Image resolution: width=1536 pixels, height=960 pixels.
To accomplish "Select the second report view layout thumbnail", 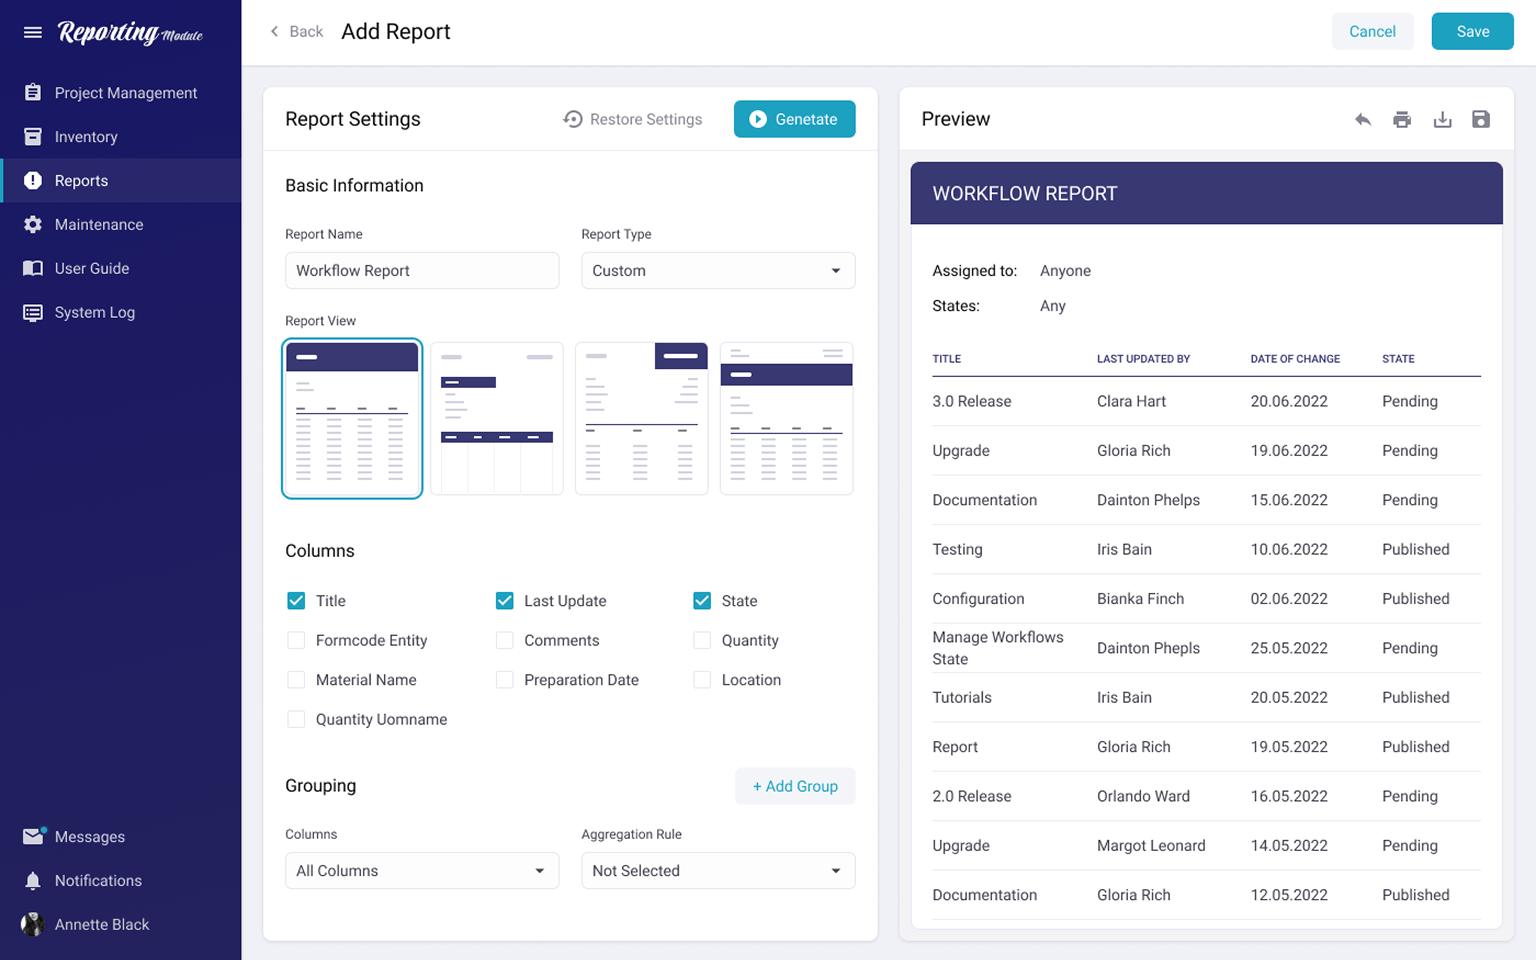I will [x=497, y=419].
